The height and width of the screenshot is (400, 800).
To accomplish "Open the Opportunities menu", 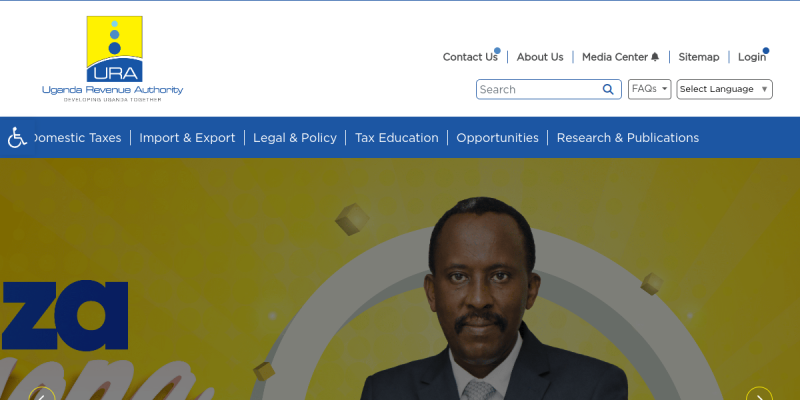I will 497,138.
